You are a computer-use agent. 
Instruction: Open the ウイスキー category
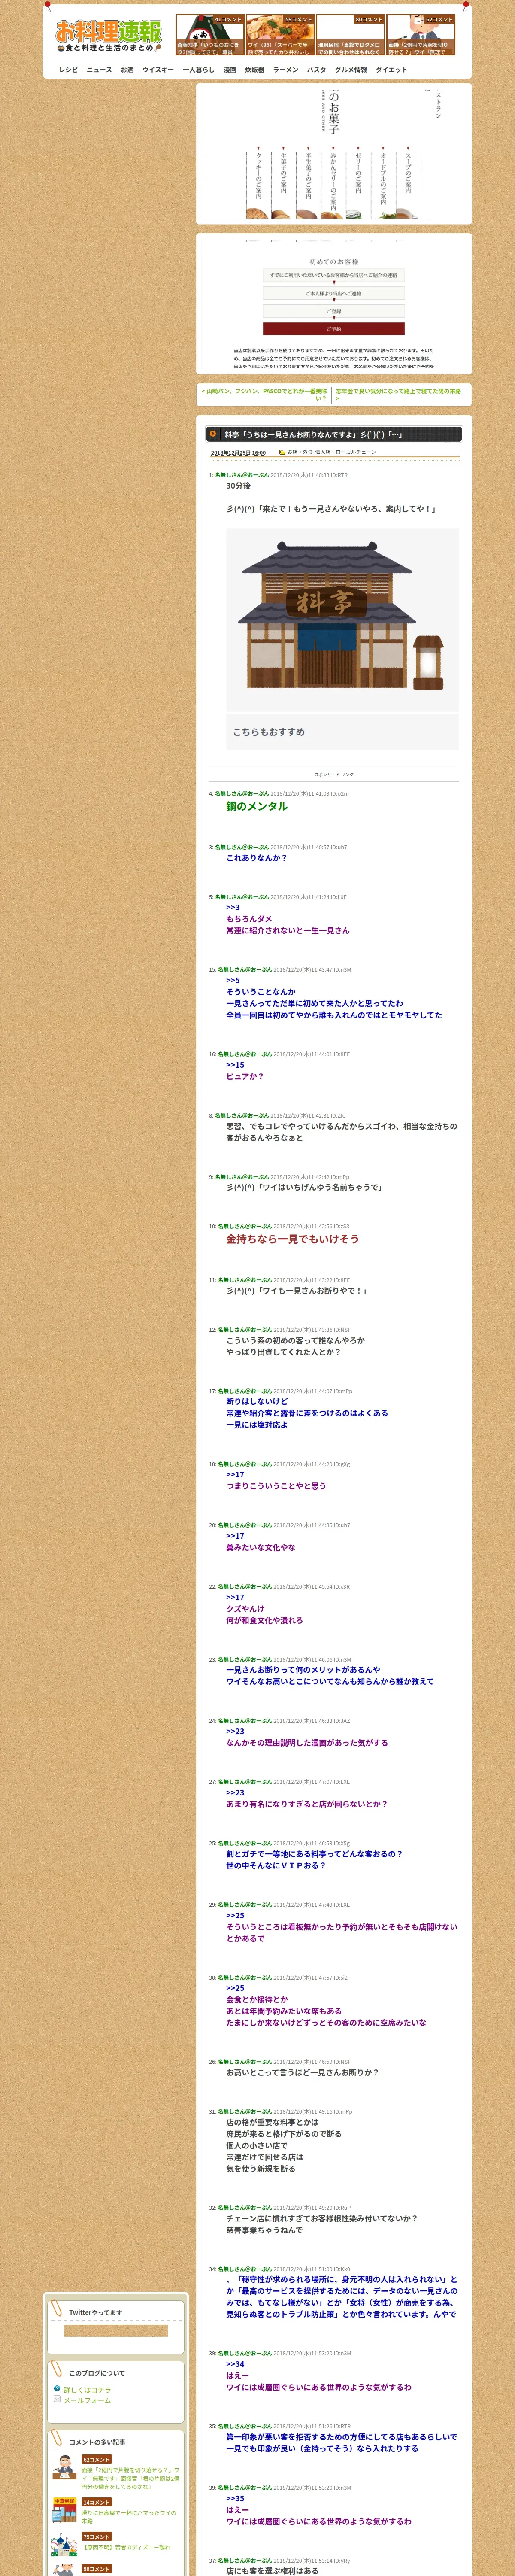click(158, 70)
